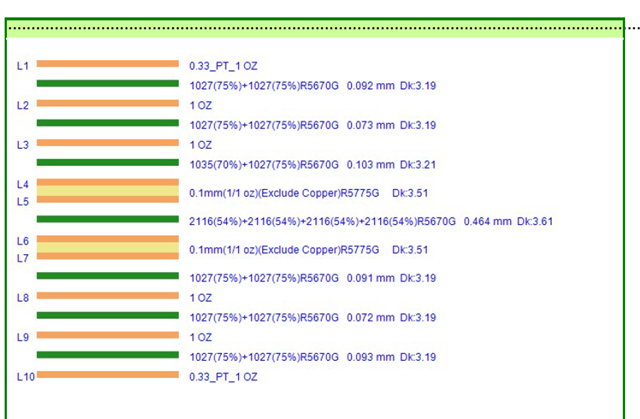Click the 0.103 mm prepreg thickness value
The height and width of the screenshot is (419, 640).
(x=371, y=165)
